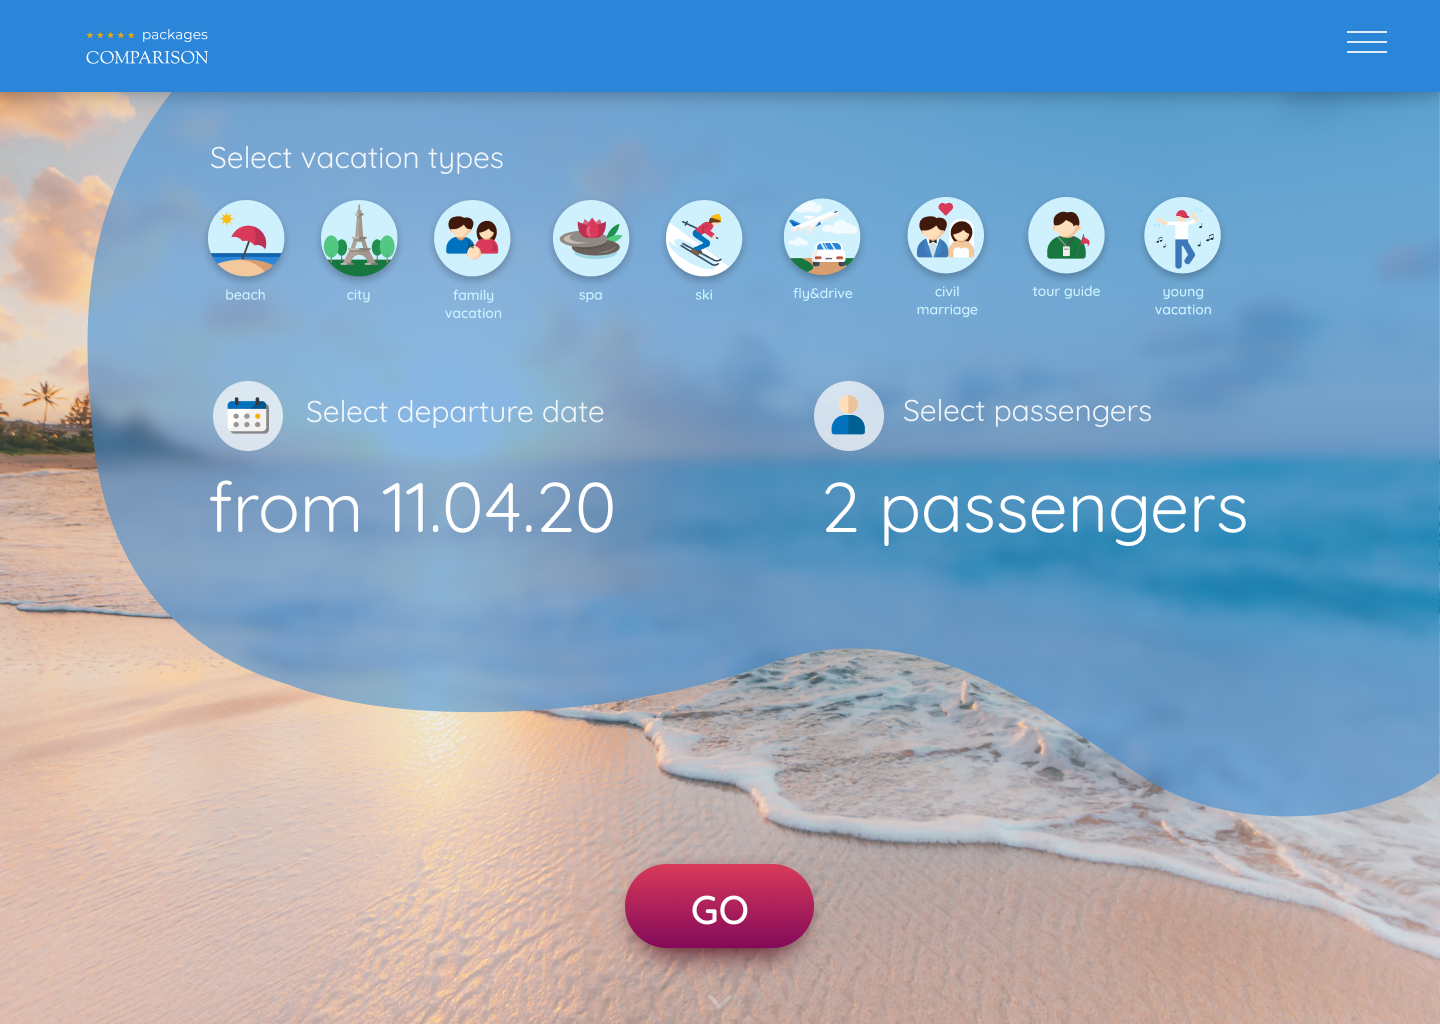Select the fly&drive icon
Image resolution: width=1440 pixels, height=1024 pixels.
(x=822, y=237)
